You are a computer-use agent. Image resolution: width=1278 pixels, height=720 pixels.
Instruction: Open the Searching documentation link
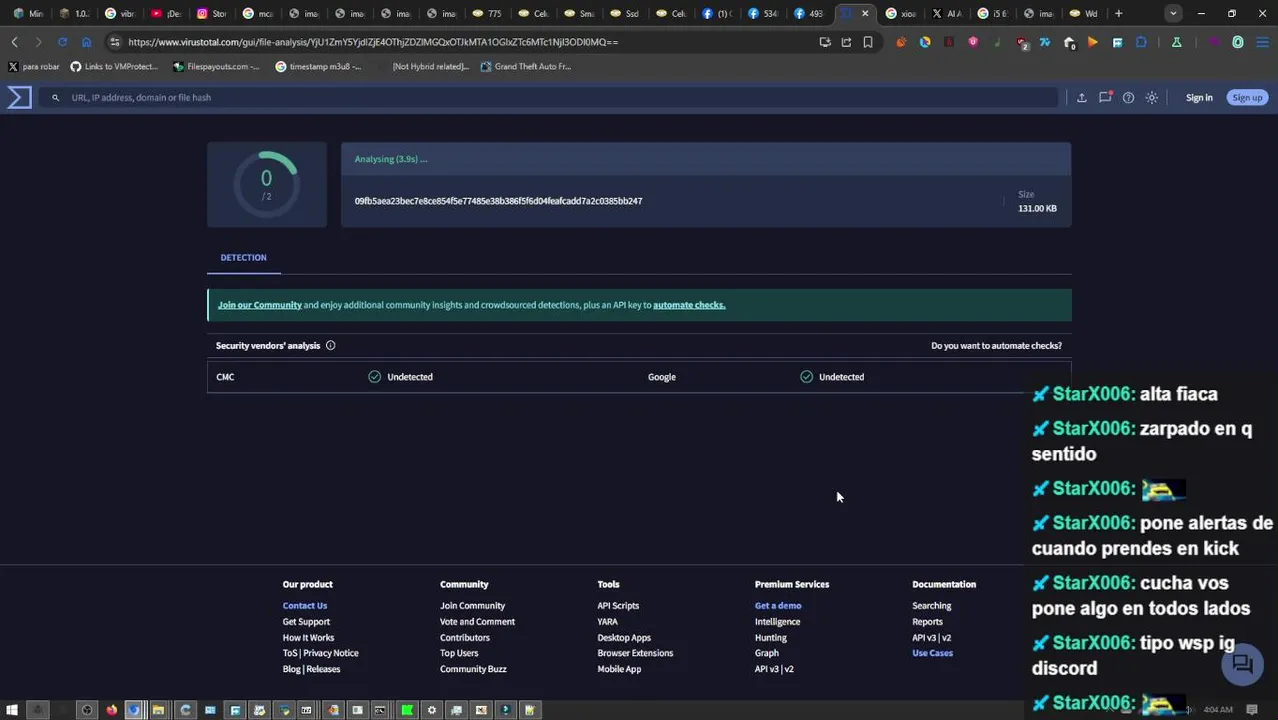pos(931,606)
